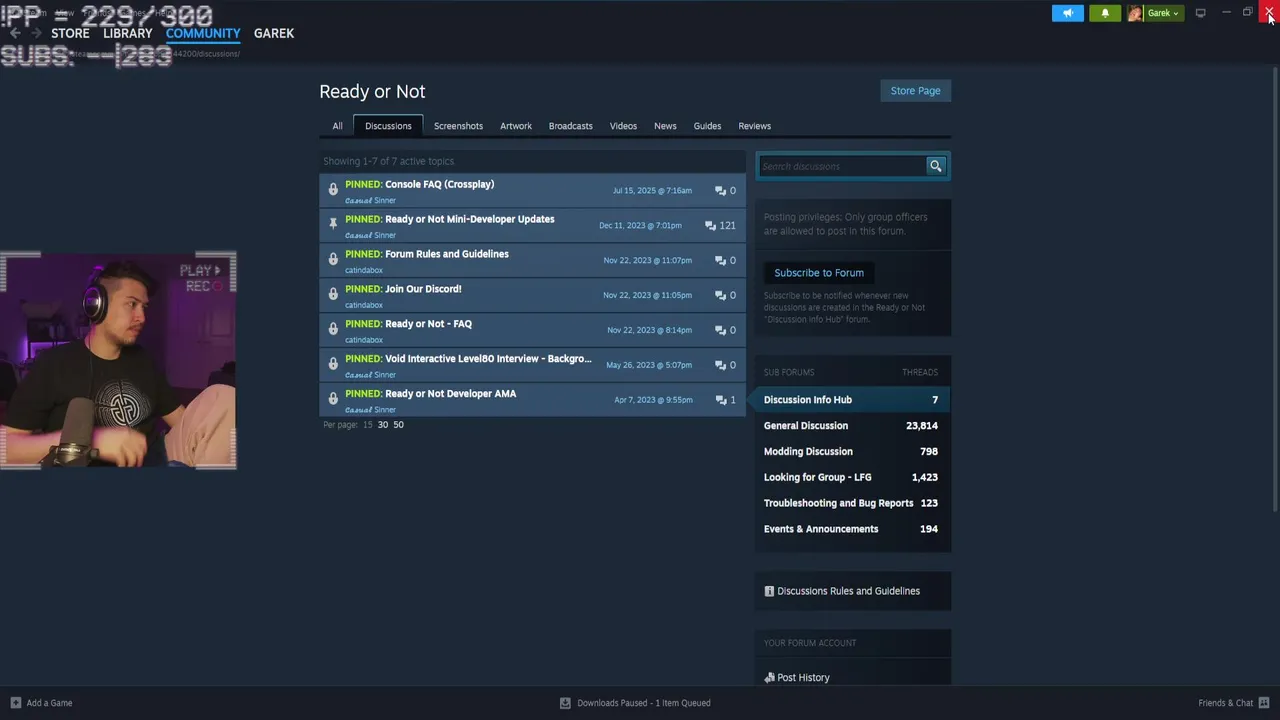
Task: Set per page to 30
Action: (x=382, y=425)
